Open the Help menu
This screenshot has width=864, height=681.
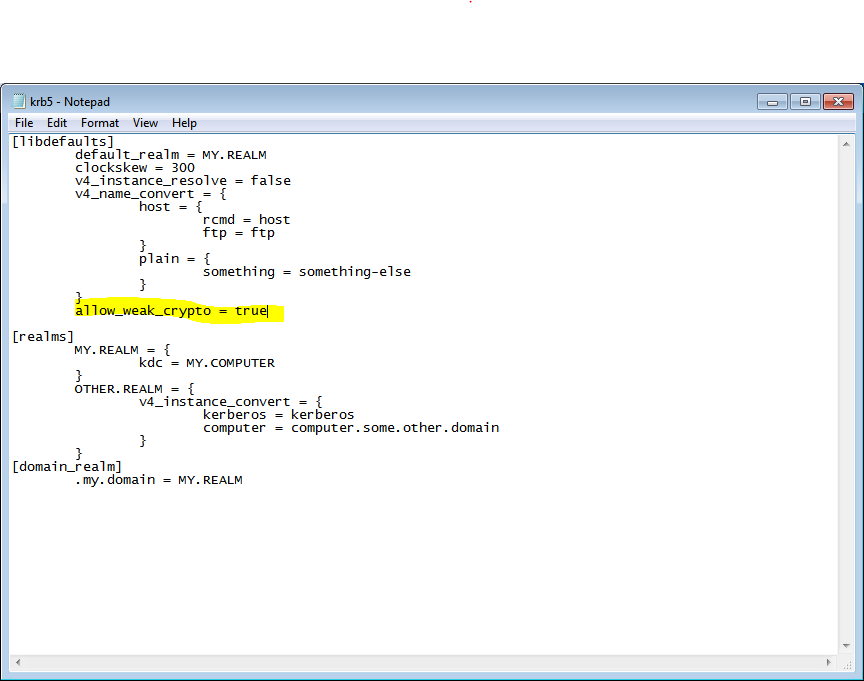click(184, 123)
